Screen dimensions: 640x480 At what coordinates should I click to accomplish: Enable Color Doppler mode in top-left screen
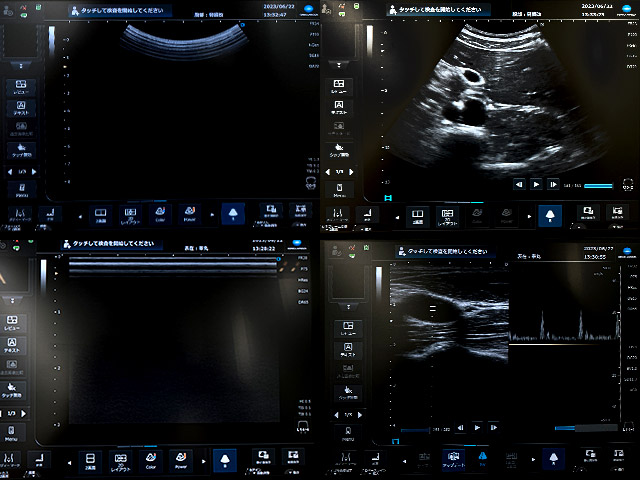(x=160, y=214)
